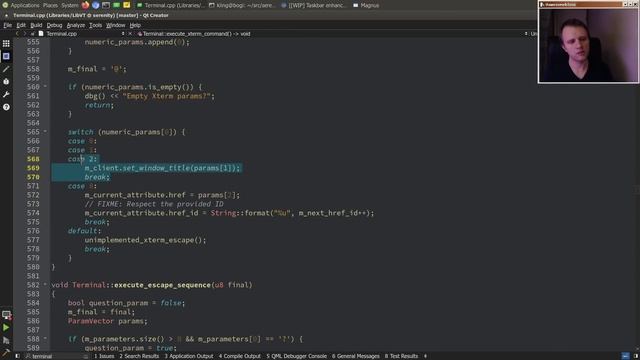Open the Build menu

[36, 25]
